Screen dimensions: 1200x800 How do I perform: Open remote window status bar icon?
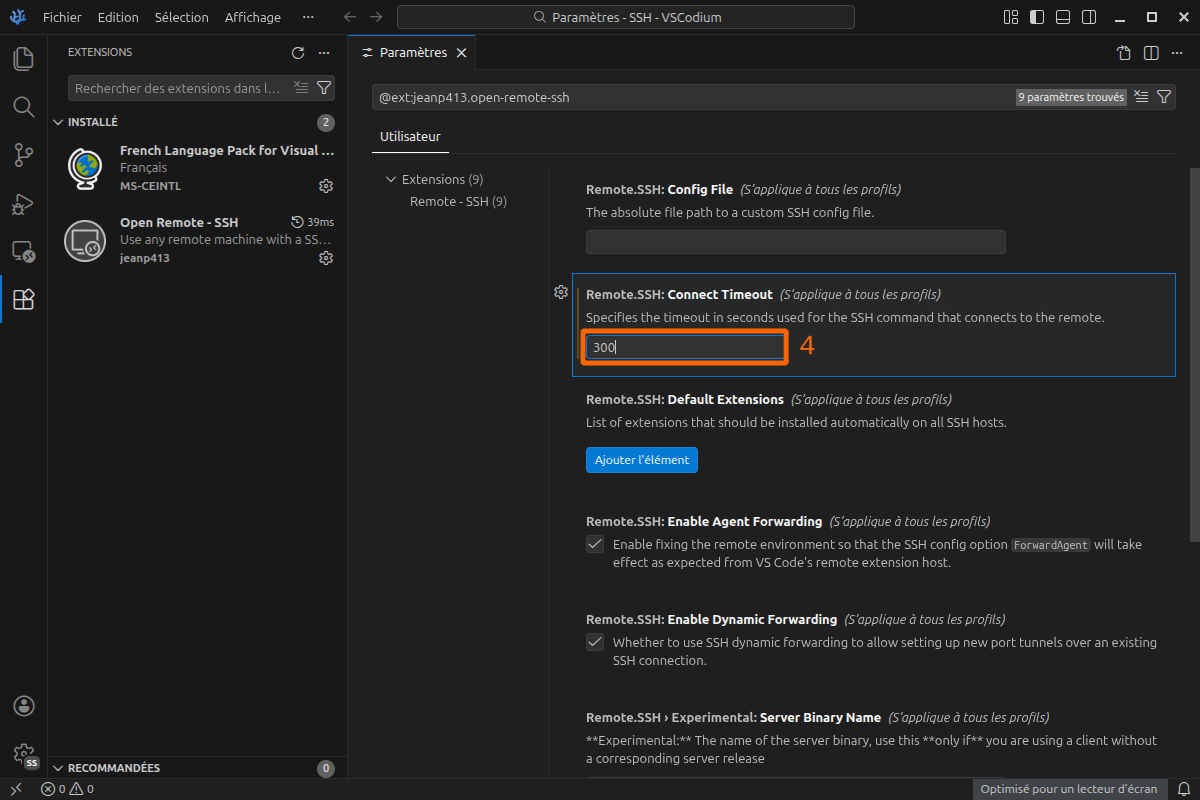click(15, 789)
